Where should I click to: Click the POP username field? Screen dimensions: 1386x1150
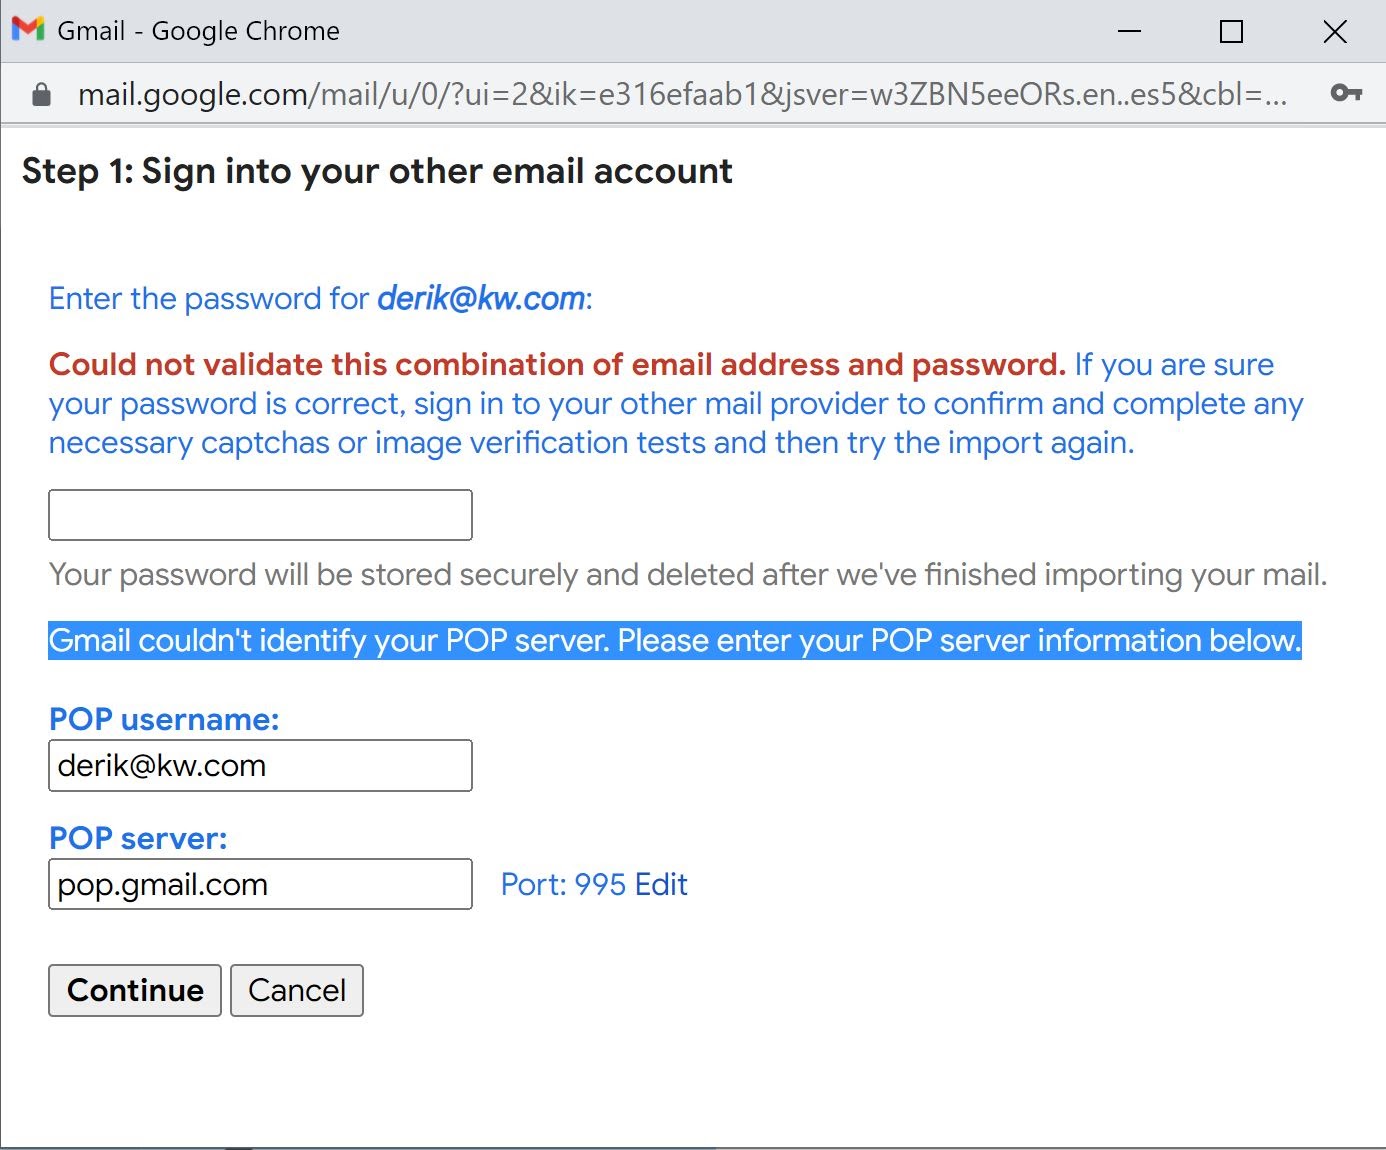pyautogui.click(x=260, y=766)
